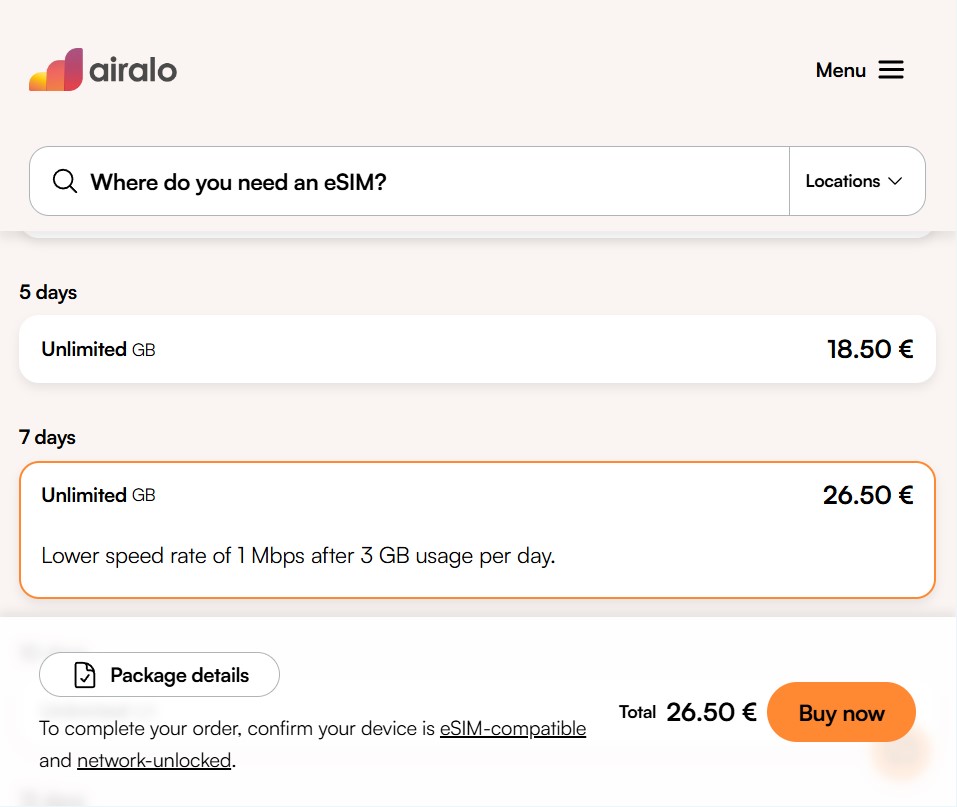Expand the Locations chevron arrow
Image resolution: width=957 pixels, height=807 pixels.
click(895, 181)
